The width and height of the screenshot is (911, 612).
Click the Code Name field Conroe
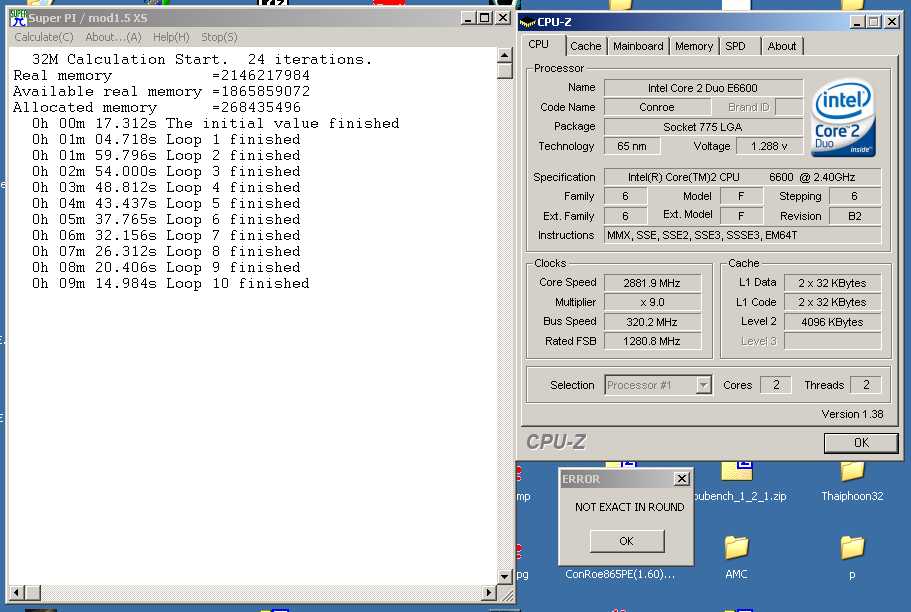[657, 107]
